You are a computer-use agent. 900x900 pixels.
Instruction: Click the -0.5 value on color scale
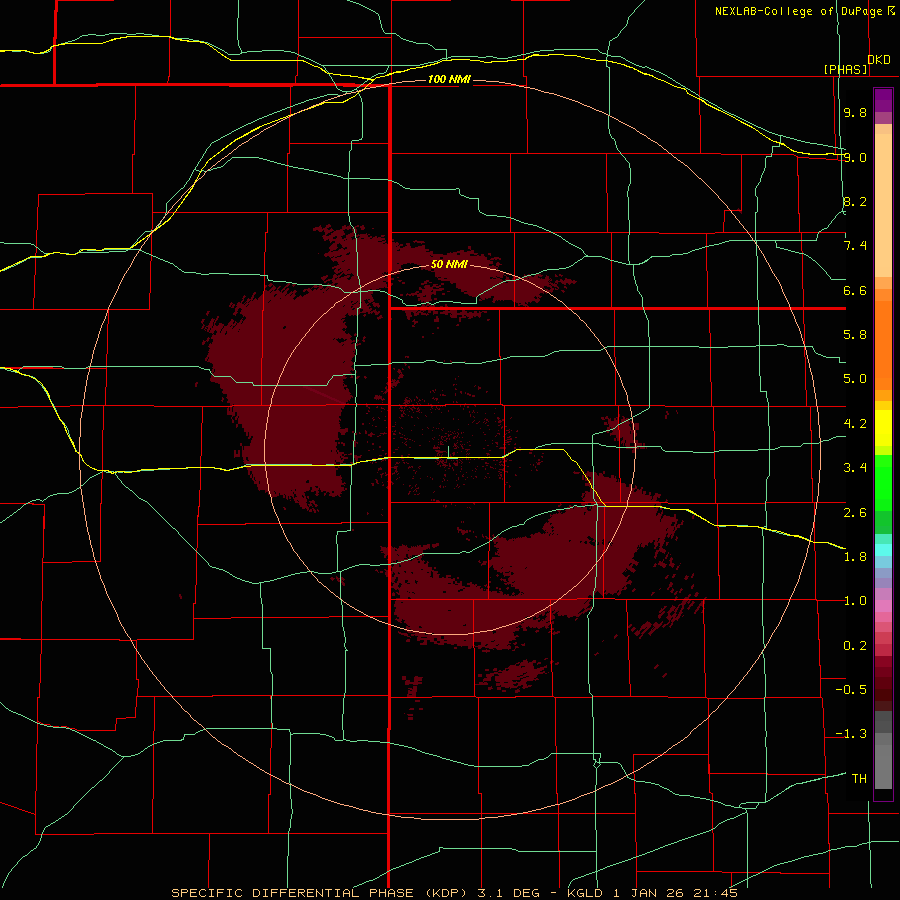click(851, 690)
